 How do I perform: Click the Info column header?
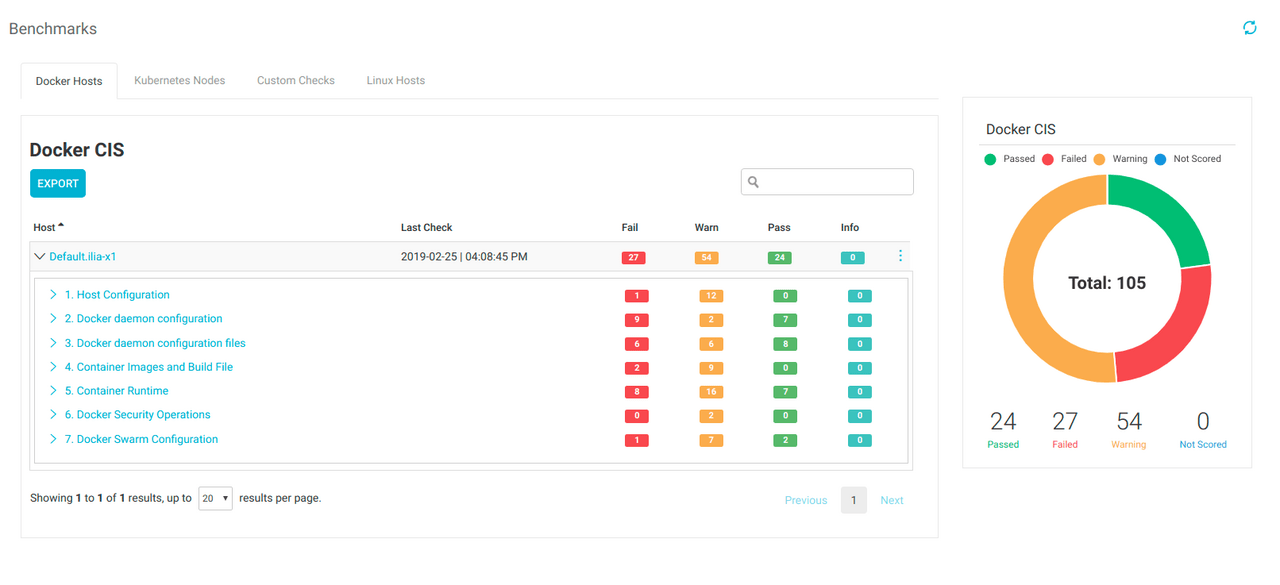[x=850, y=228]
